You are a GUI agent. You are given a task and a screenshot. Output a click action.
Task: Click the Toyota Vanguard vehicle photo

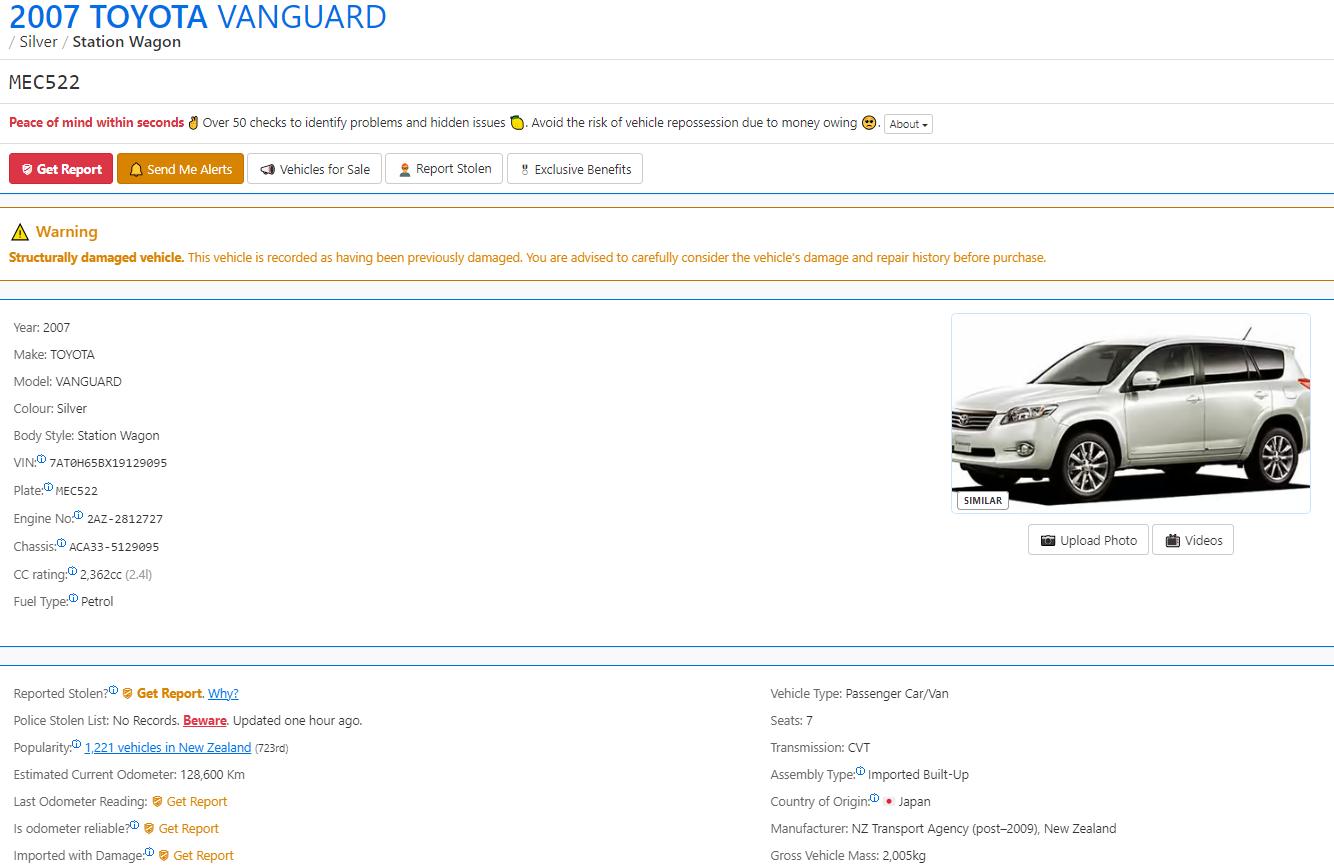click(1130, 413)
